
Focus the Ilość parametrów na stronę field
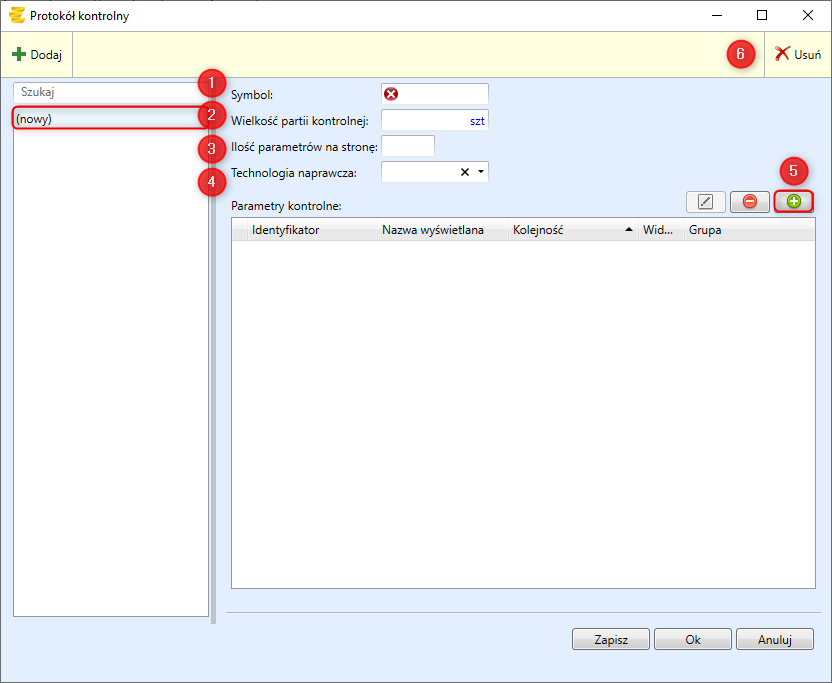pyautogui.click(x=408, y=146)
